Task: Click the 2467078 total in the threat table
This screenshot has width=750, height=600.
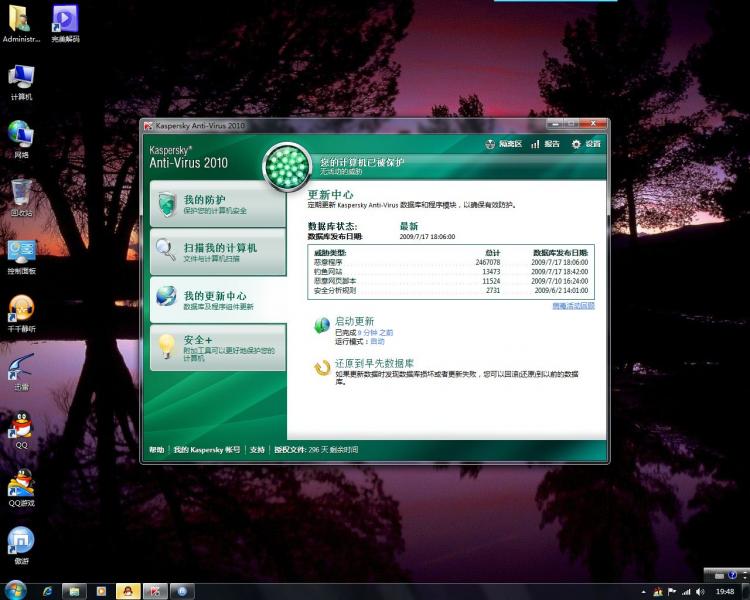Action: [x=487, y=262]
